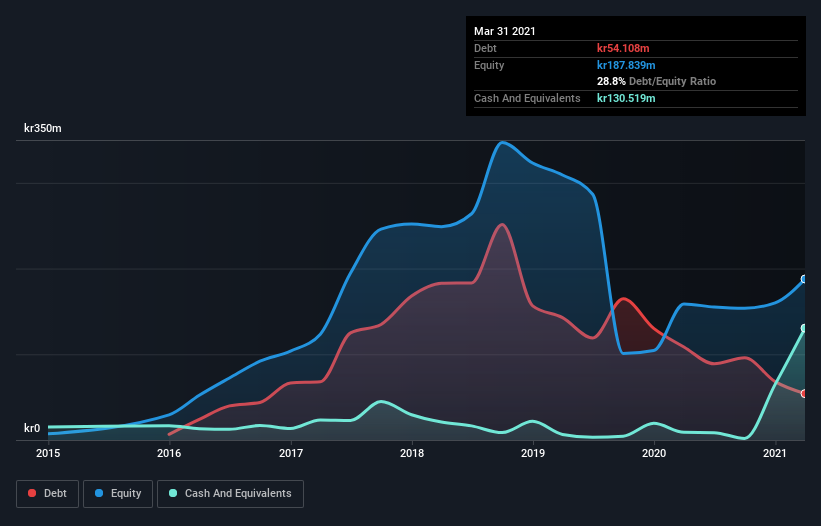Viewport: 821px width, 526px height.
Task: Click the kr54.108m debt value
Action: 623,48
